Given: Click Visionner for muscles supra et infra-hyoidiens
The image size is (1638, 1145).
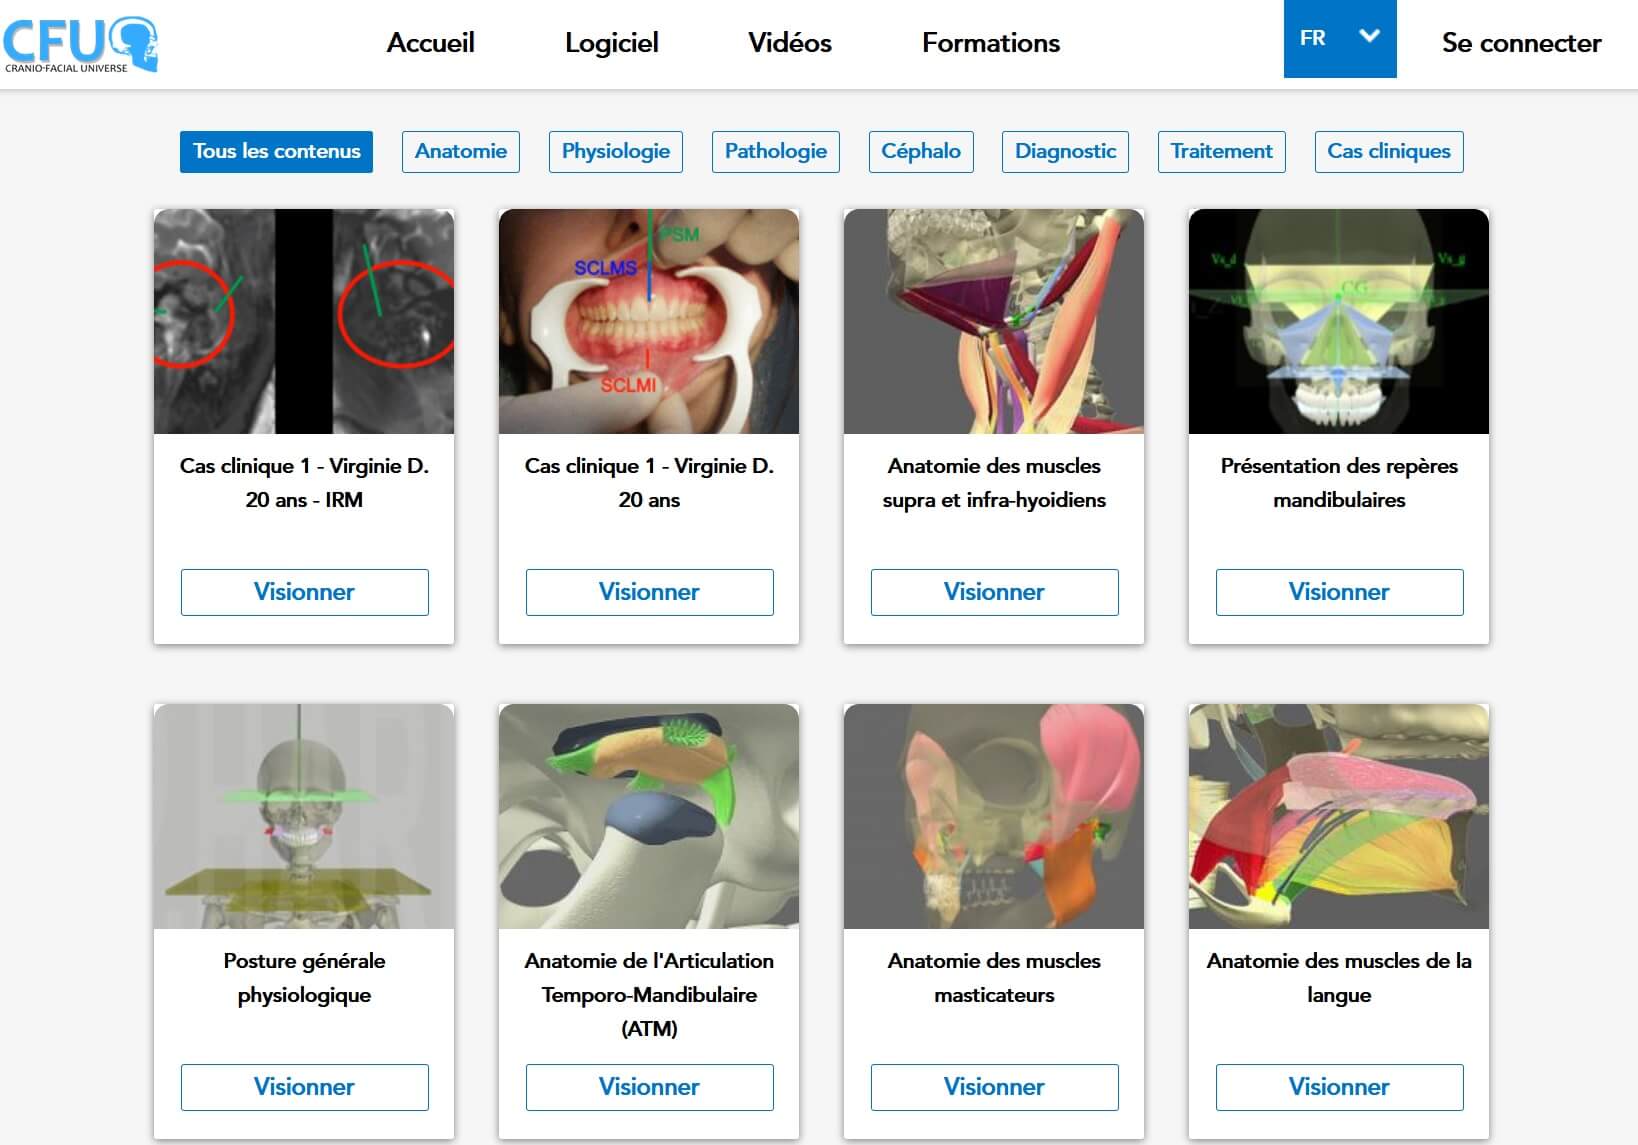Looking at the screenshot, I should [x=994, y=592].
